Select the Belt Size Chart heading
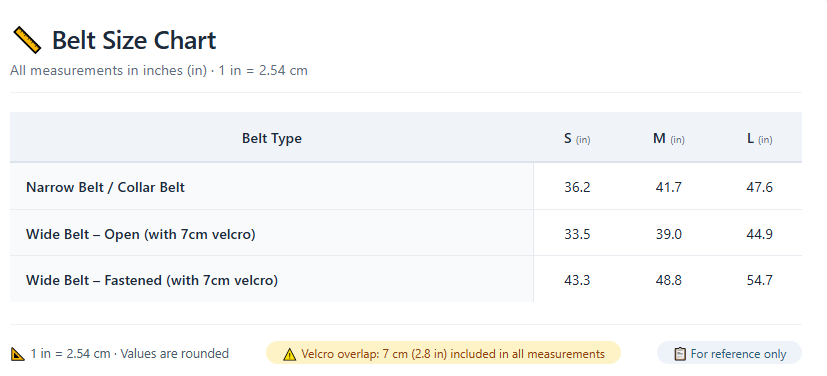827x376 pixels. point(134,41)
